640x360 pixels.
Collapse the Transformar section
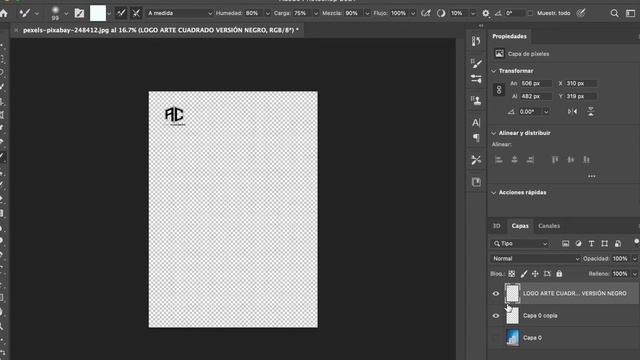click(x=493, y=71)
